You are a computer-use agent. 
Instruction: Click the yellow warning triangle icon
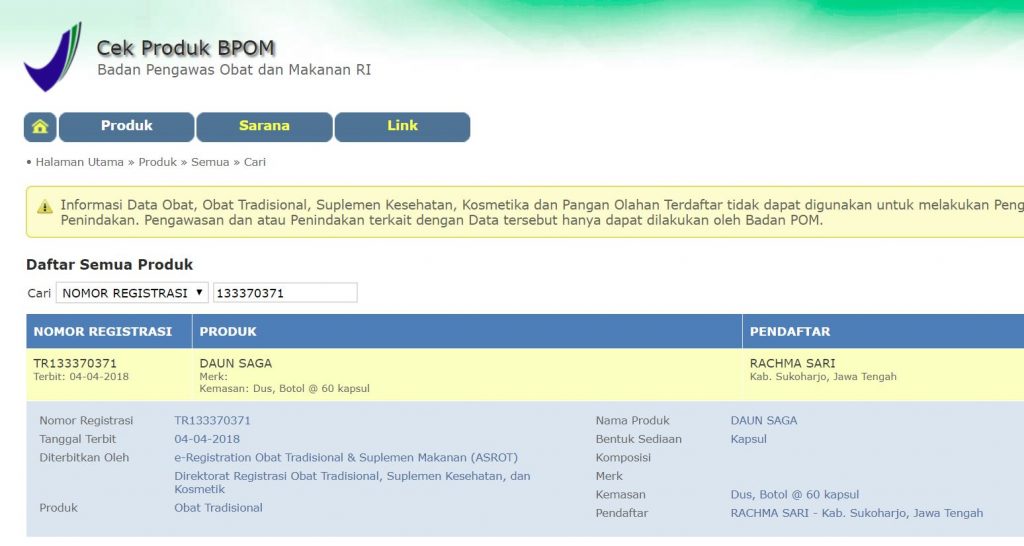pos(44,207)
